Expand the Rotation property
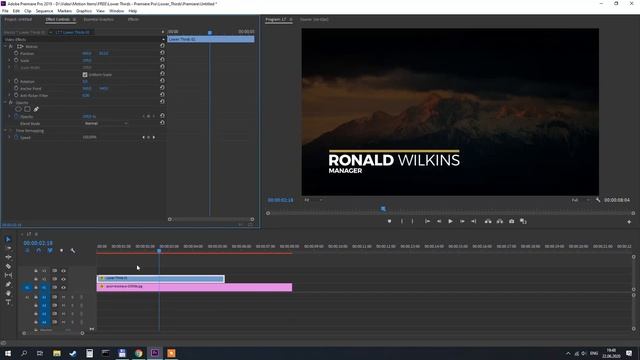 (9, 81)
